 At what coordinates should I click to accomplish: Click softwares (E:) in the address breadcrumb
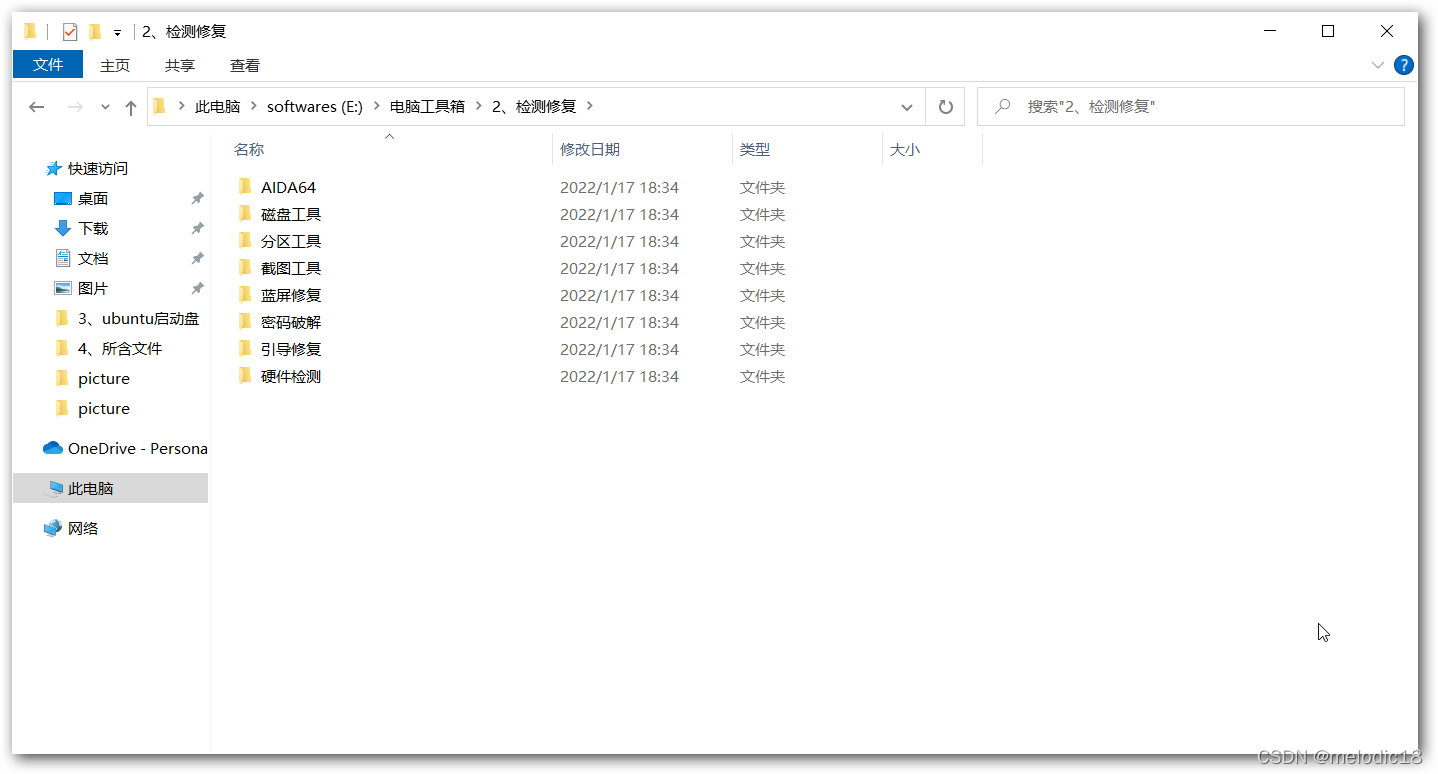click(315, 106)
